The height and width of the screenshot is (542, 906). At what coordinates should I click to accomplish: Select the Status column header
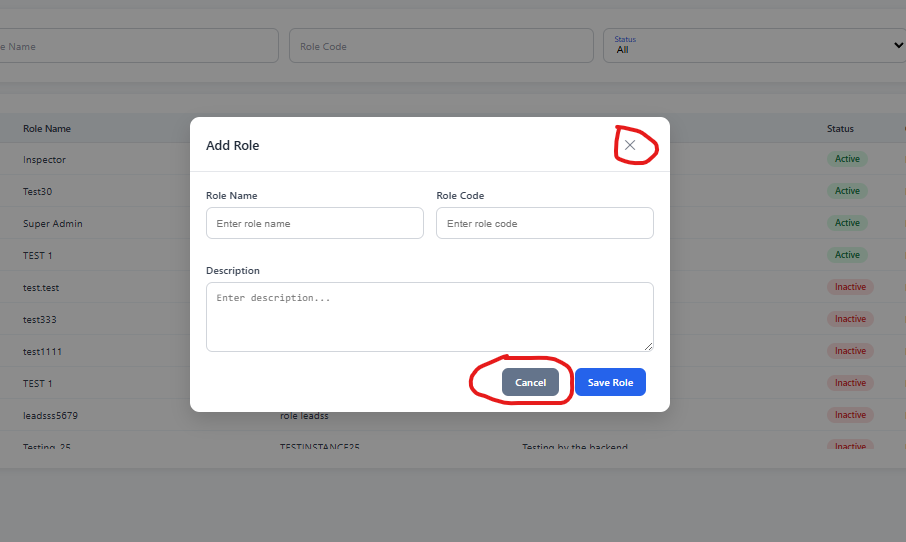pos(840,128)
